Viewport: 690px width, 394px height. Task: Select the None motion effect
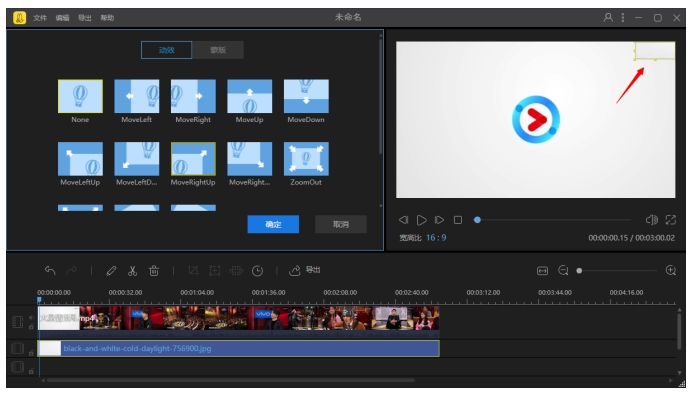(x=80, y=96)
